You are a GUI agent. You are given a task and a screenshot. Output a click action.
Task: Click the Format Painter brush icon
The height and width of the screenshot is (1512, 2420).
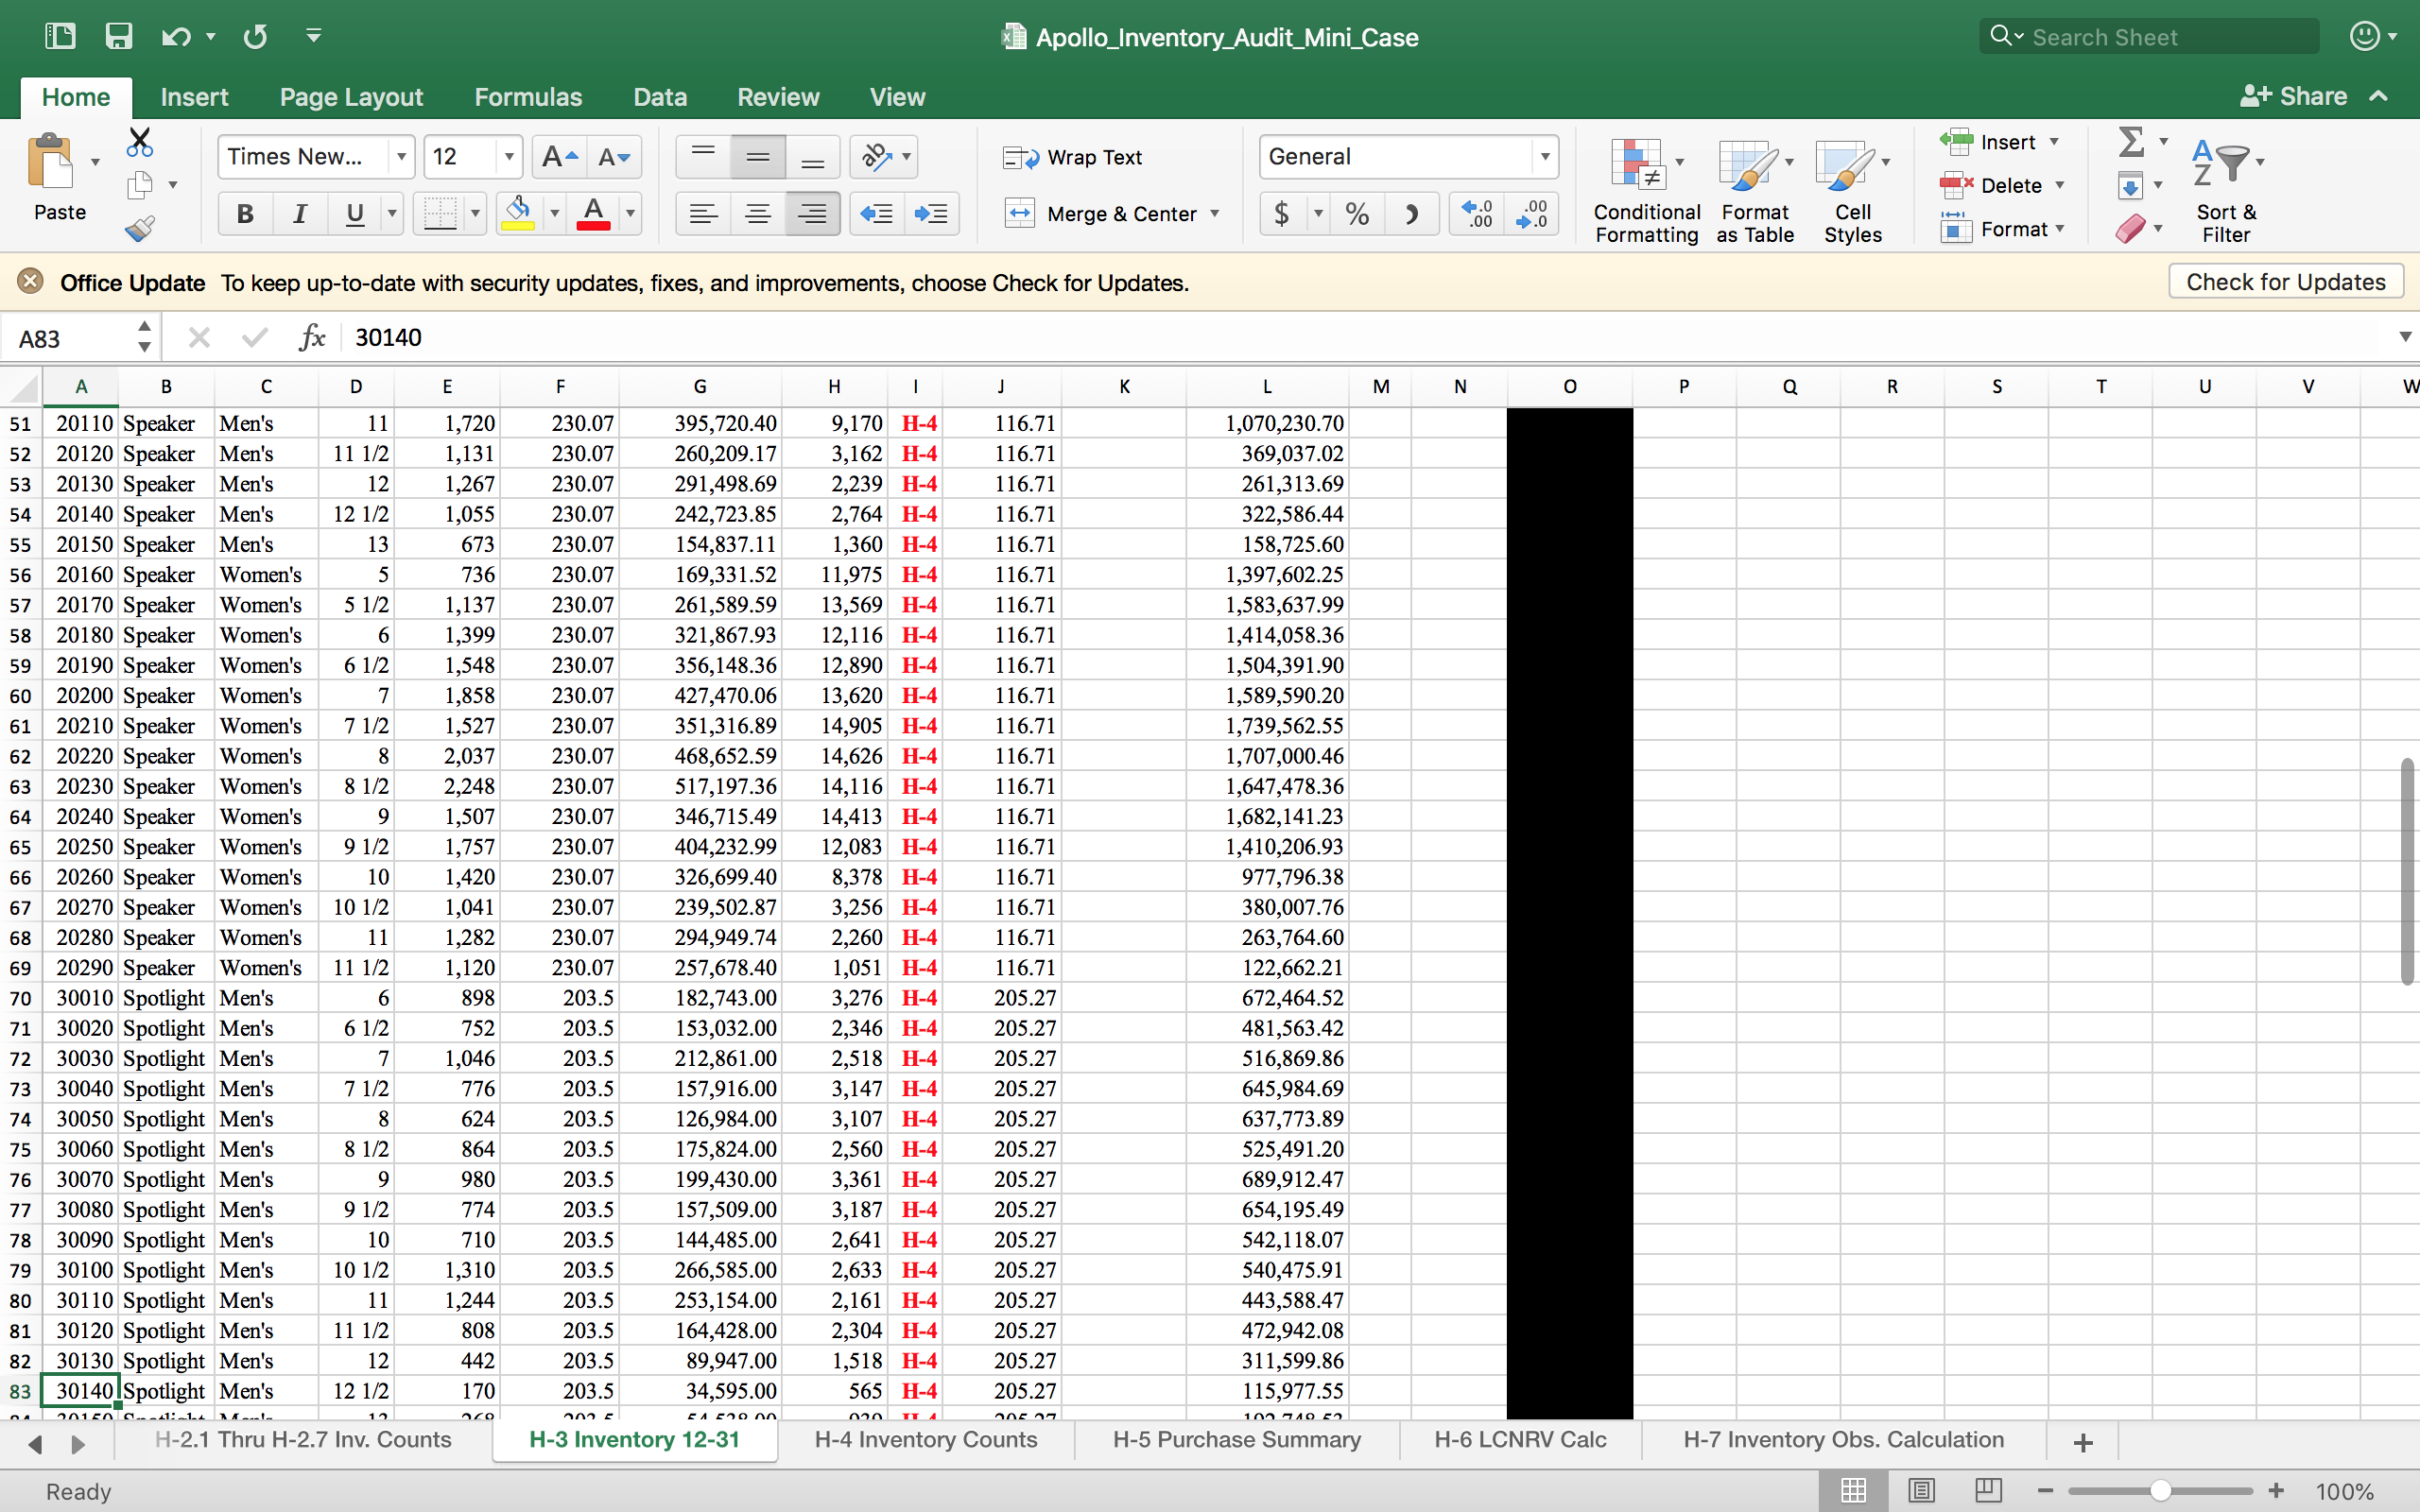[x=140, y=229]
